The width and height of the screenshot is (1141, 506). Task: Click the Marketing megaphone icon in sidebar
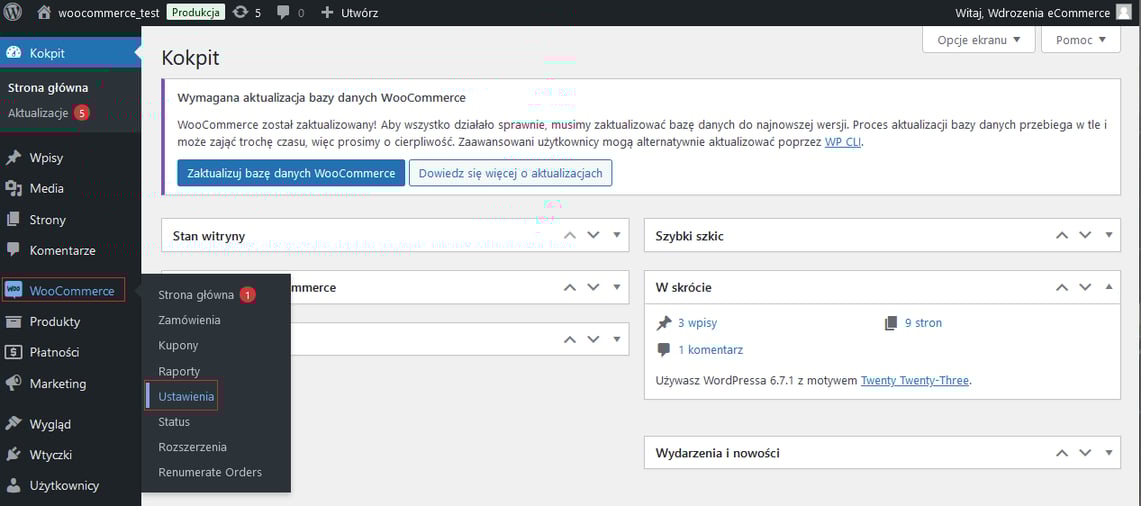pyautogui.click(x=13, y=383)
